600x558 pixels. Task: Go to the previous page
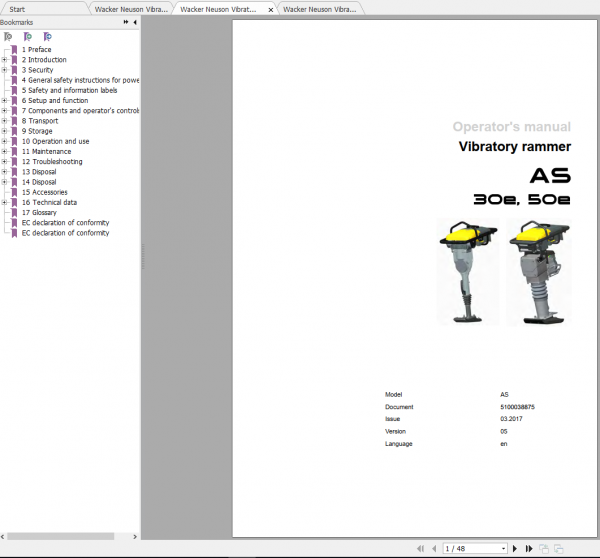[434, 548]
